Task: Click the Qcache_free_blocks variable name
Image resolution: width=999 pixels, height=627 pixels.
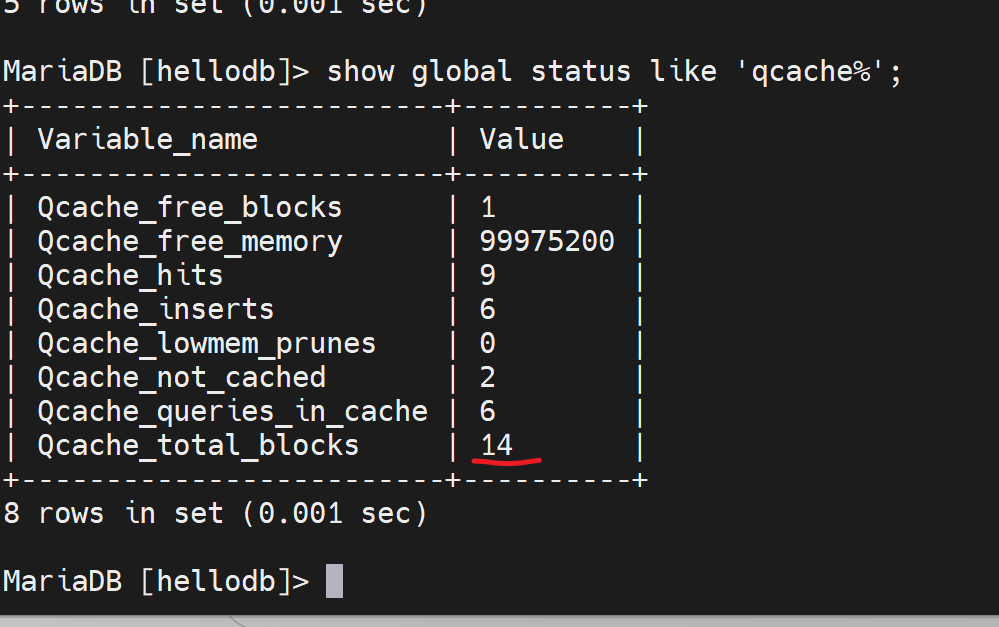Action: (x=190, y=208)
